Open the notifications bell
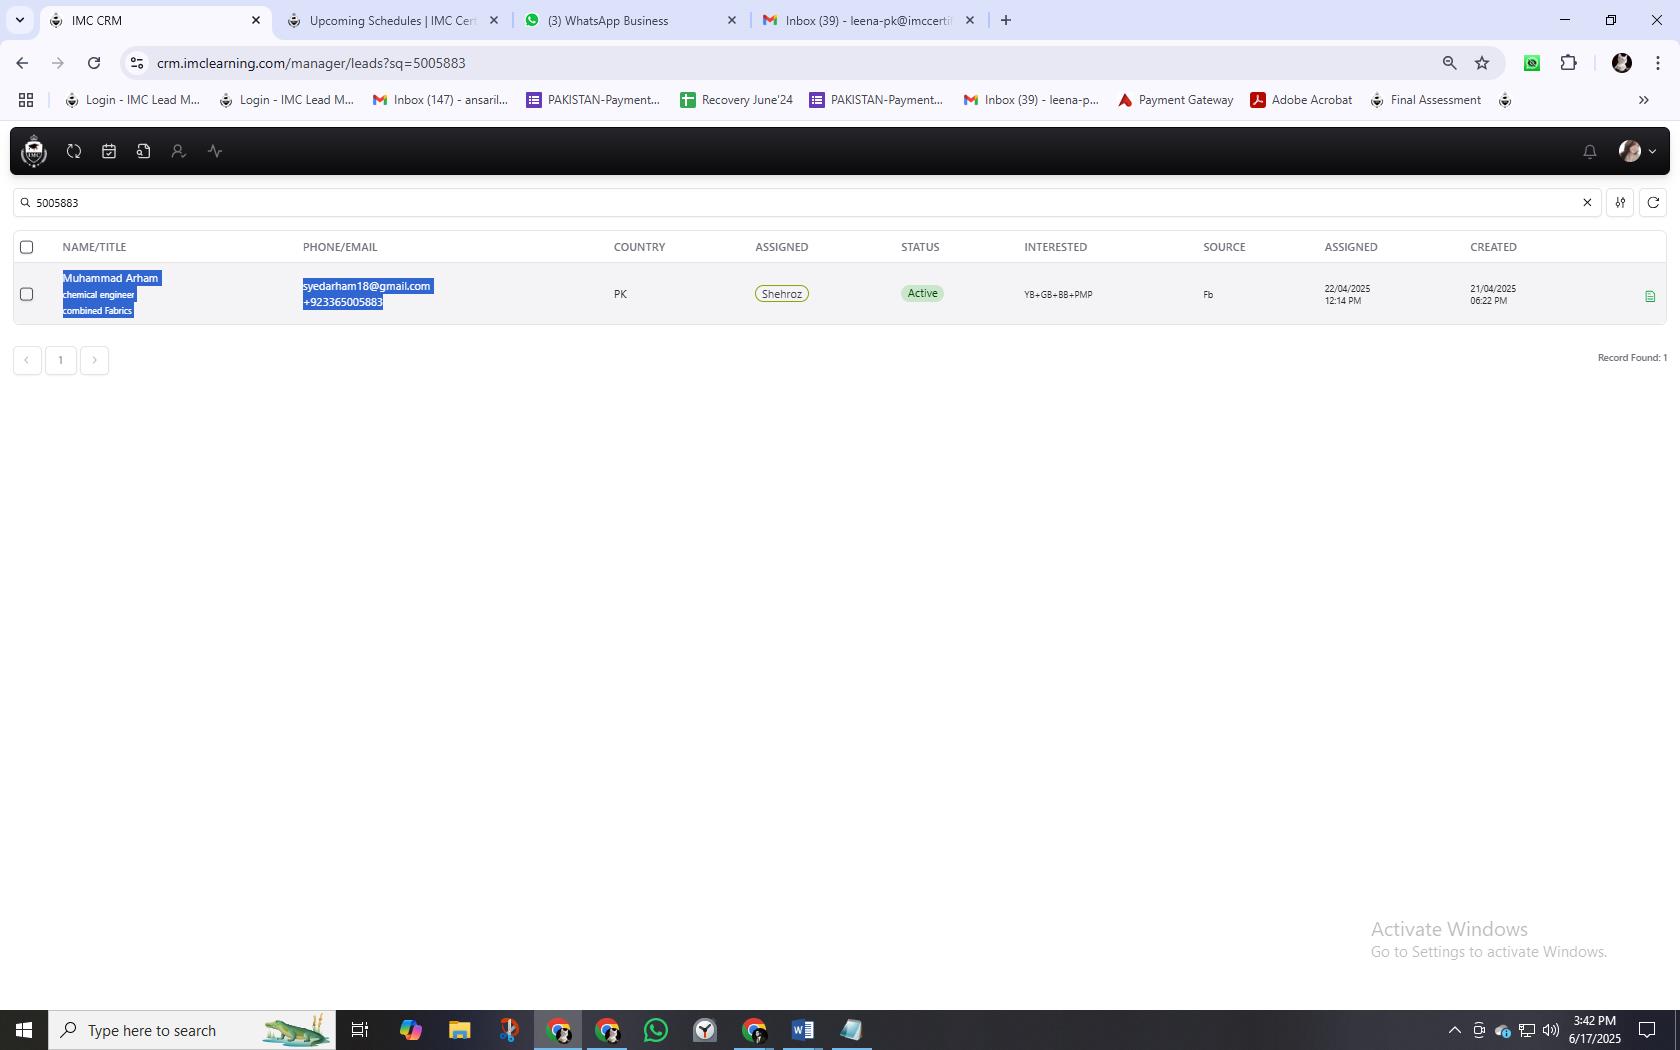 [1590, 151]
